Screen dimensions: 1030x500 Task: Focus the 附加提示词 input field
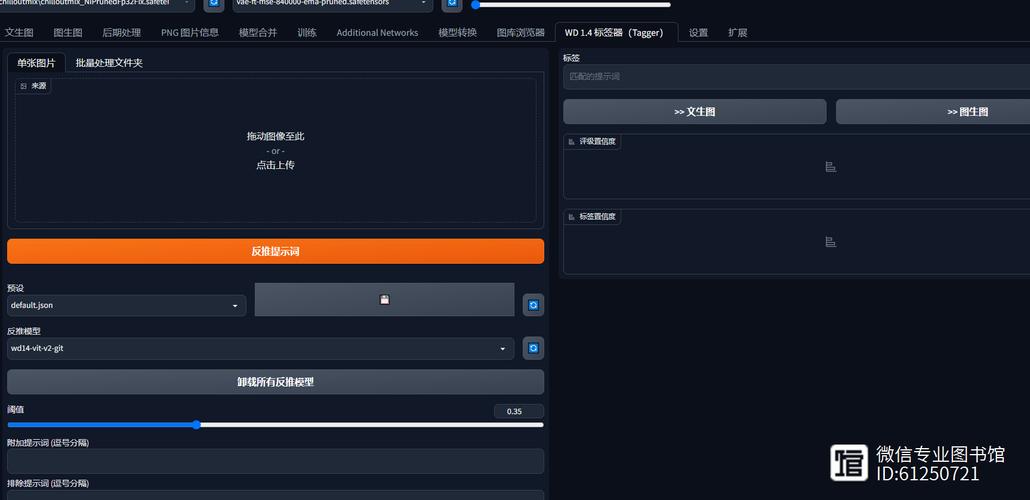pyautogui.click(x=275, y=461)
